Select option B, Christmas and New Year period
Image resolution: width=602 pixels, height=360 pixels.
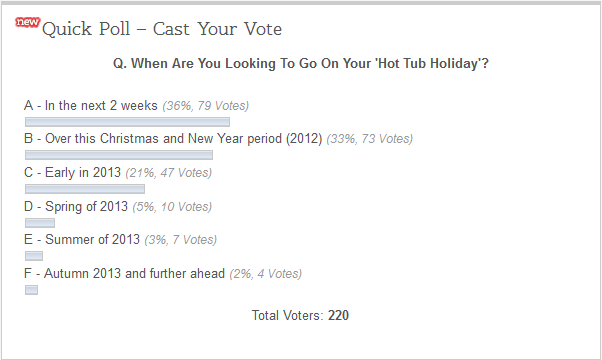point(173,138)
